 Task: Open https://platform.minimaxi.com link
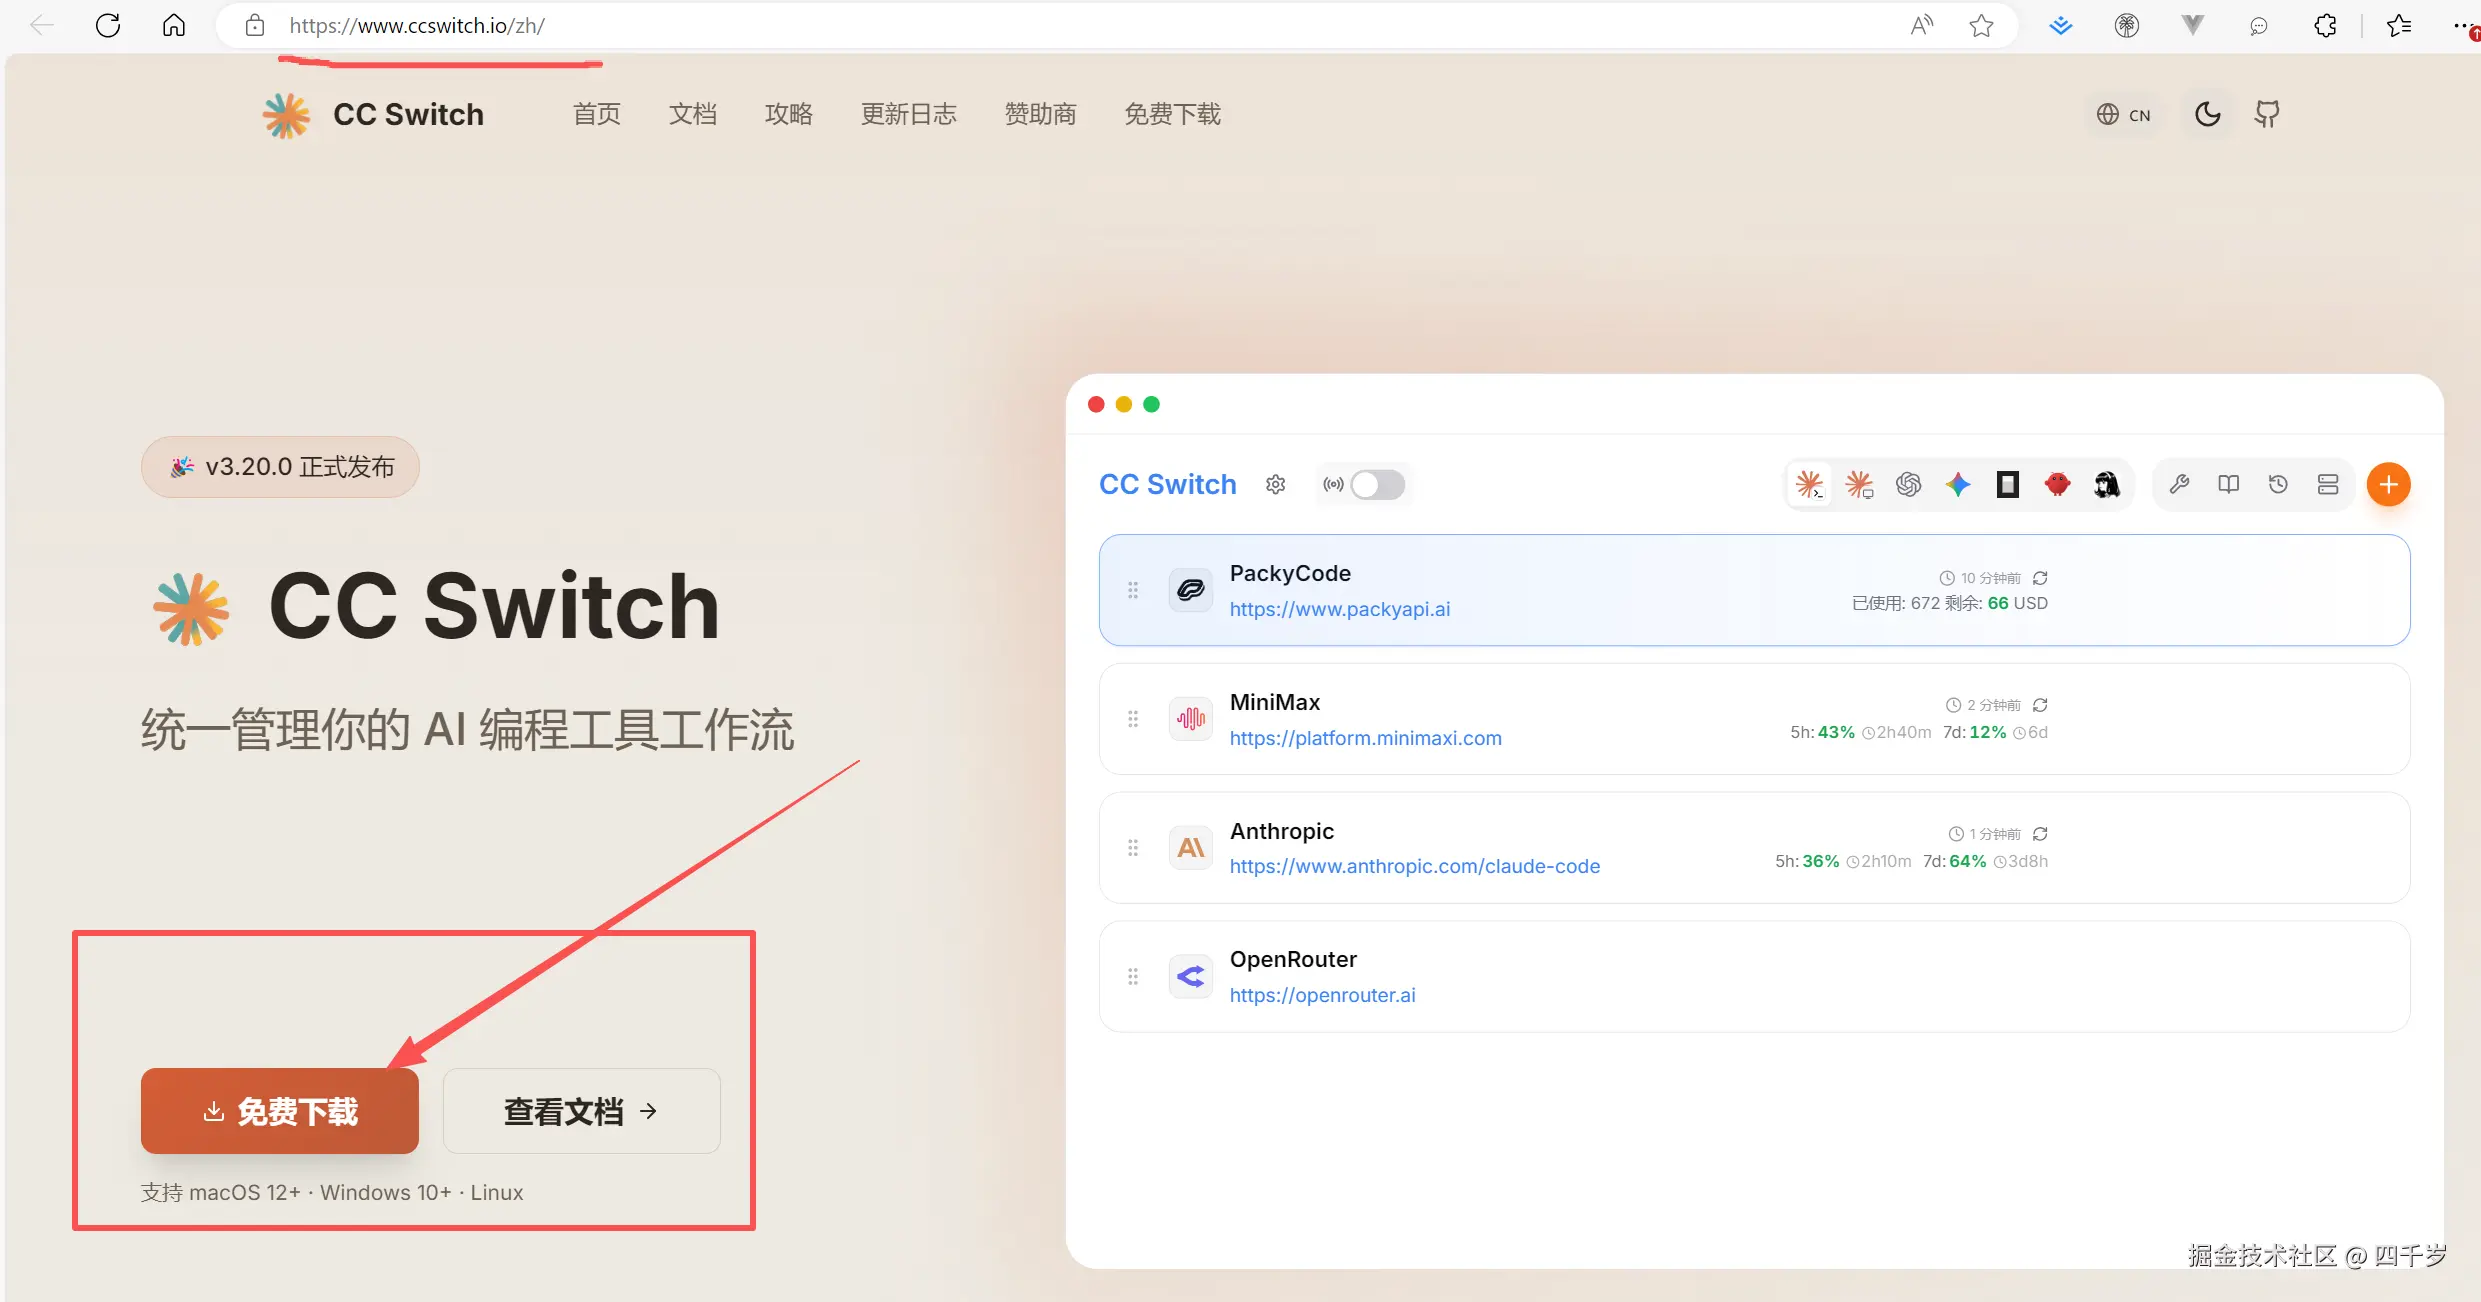point(1366,738)
